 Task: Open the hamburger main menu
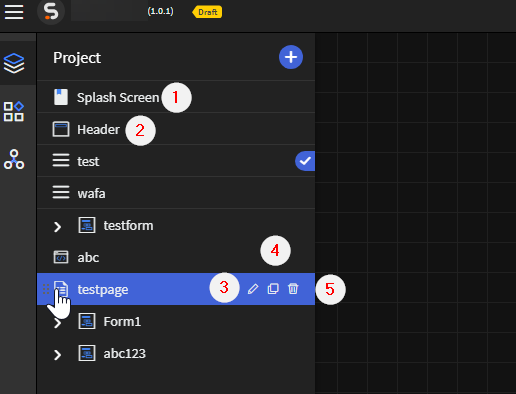(14, 12)
